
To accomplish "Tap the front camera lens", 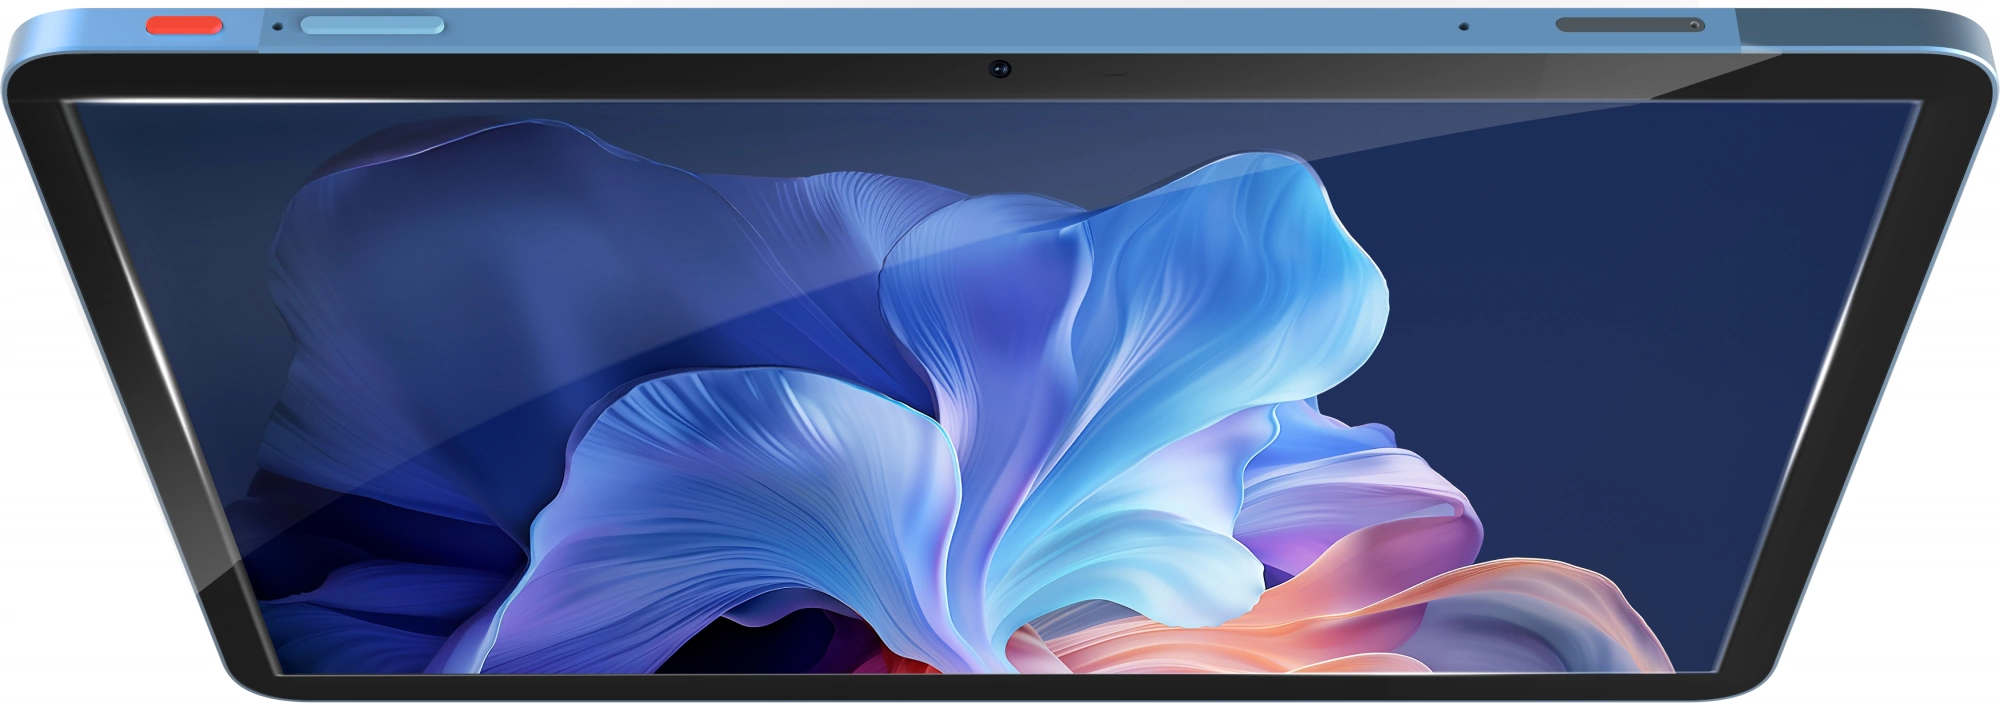I will pos(1000,69).
